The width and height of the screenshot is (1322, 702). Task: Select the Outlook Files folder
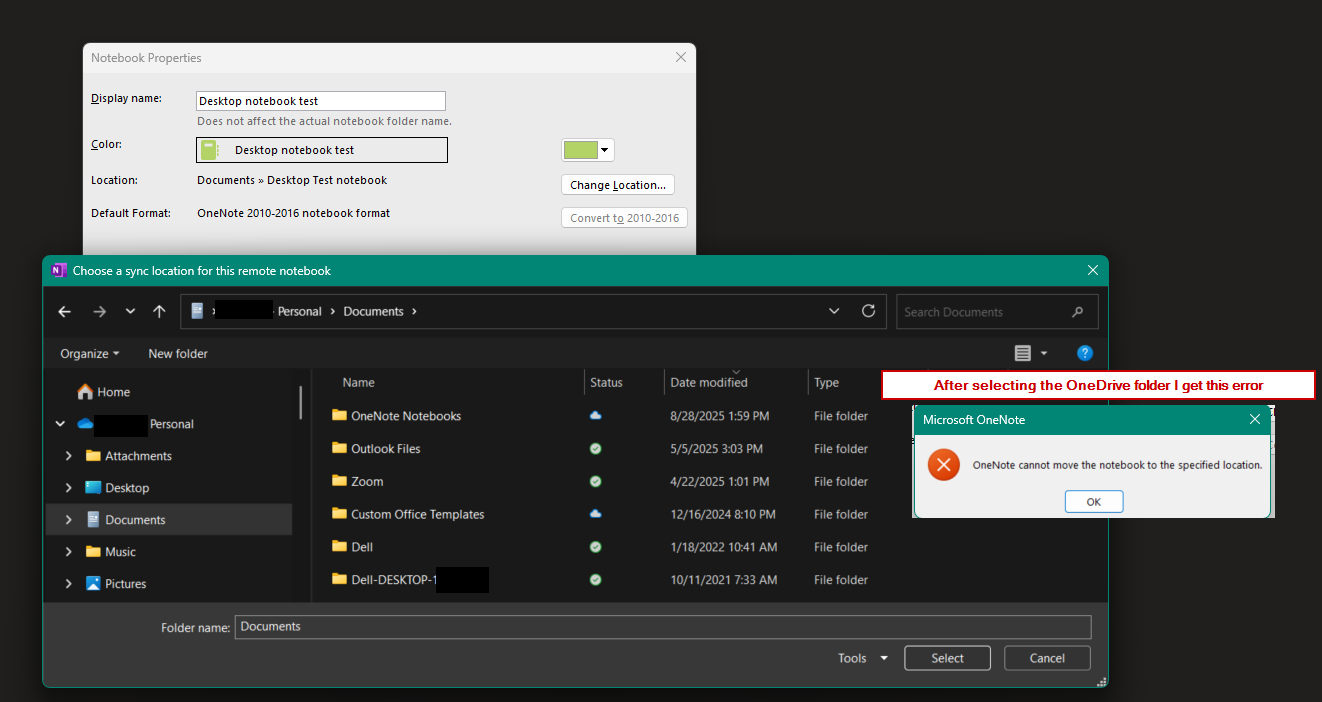386,449
